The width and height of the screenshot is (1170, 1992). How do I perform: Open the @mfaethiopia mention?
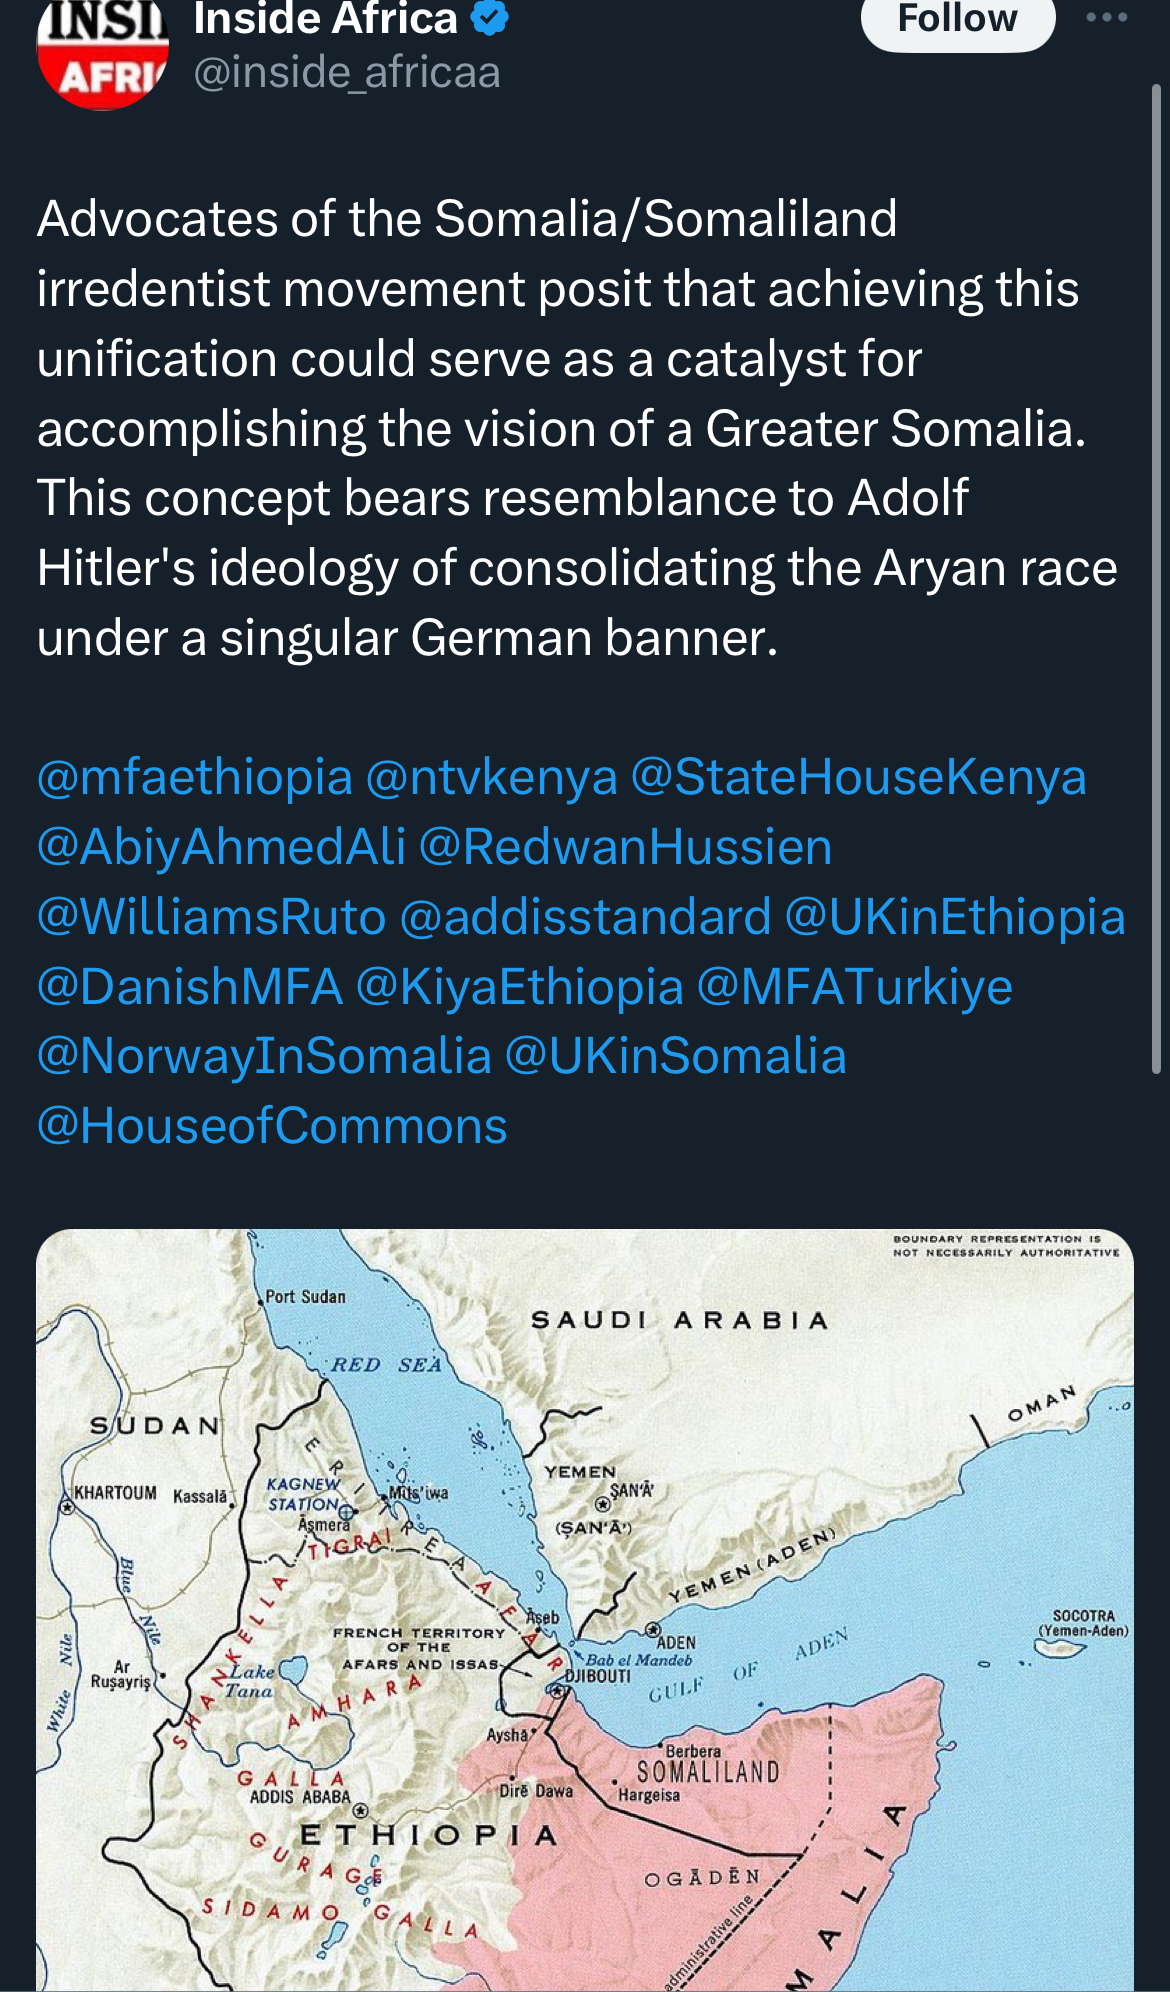click(x=195, y=777)
